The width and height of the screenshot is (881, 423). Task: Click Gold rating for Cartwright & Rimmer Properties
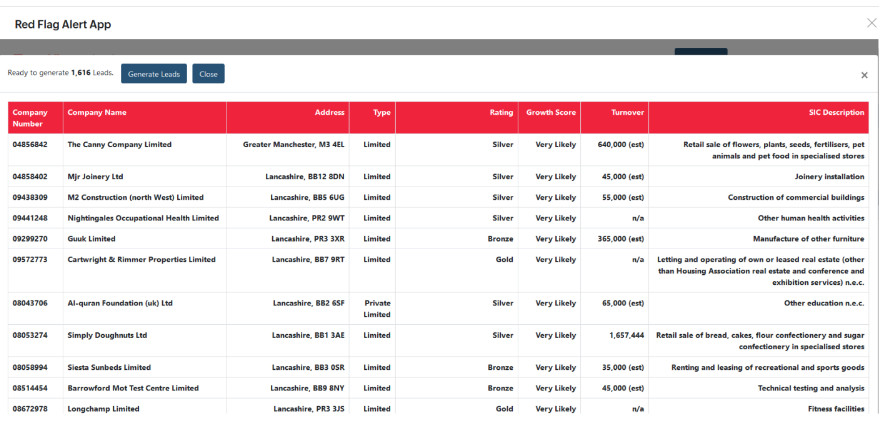[505, 260]
